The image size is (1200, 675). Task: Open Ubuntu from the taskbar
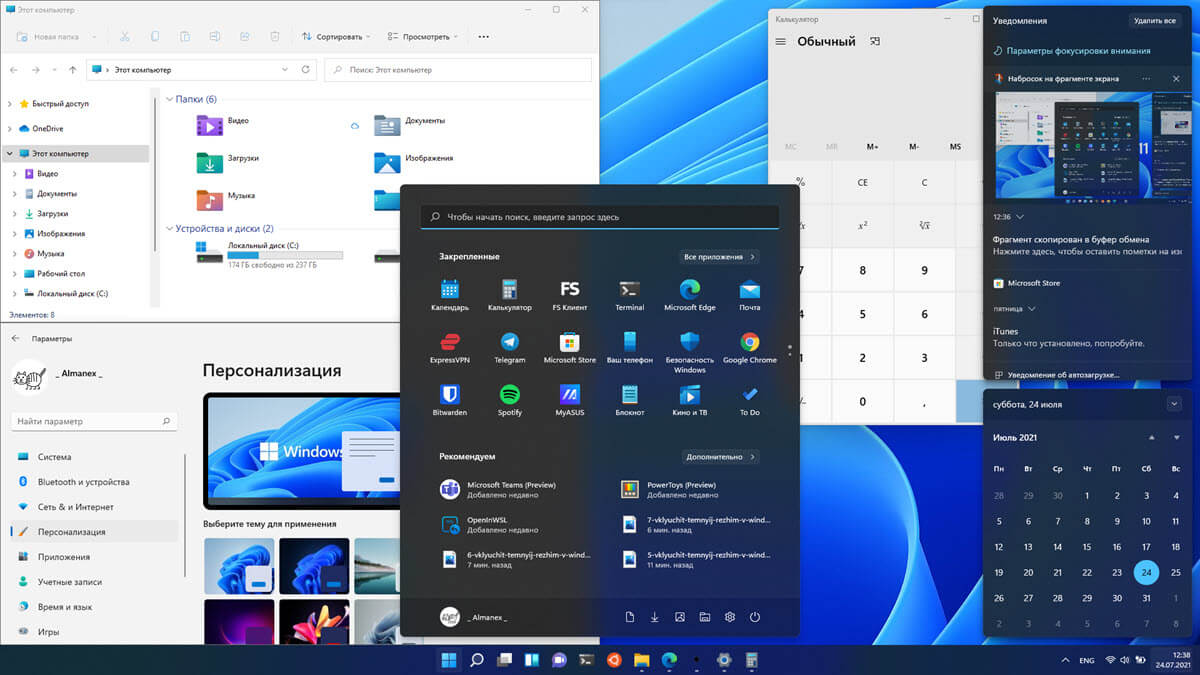point(614,660)
